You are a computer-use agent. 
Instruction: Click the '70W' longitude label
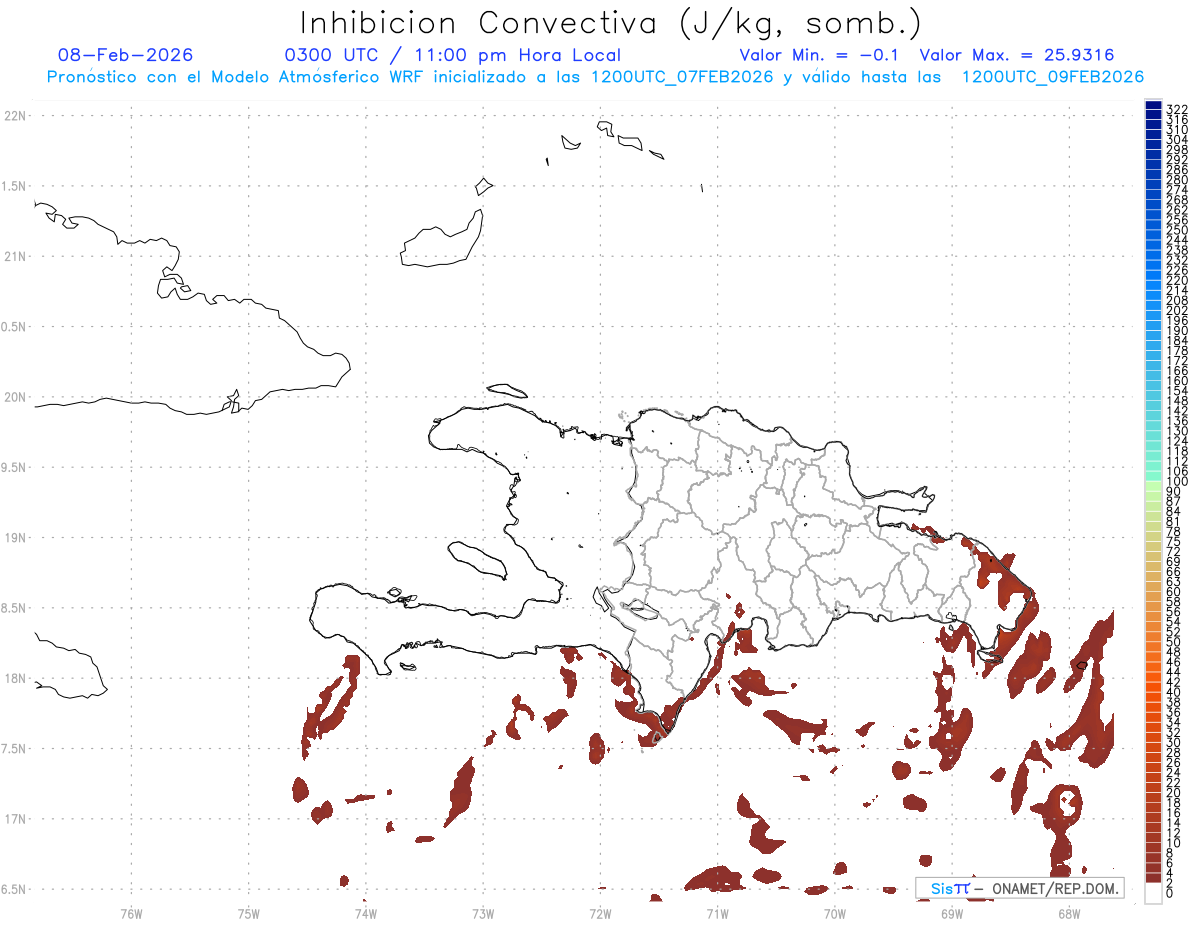tap(835, 912)
